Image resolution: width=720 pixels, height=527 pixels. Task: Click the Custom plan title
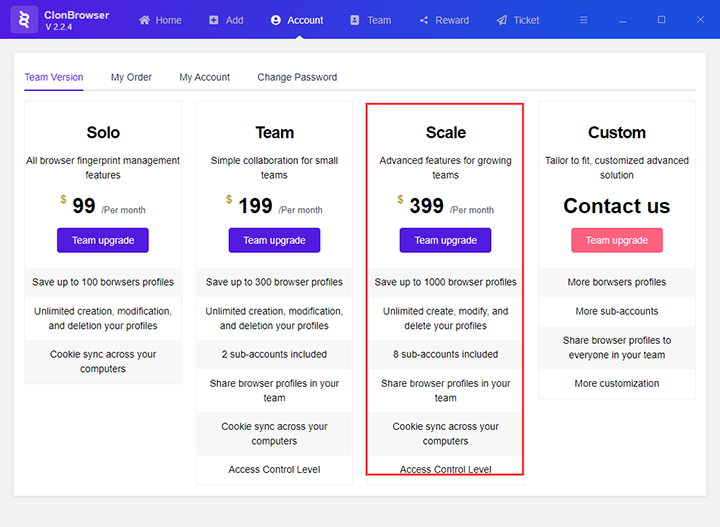[x=617, y=133]
